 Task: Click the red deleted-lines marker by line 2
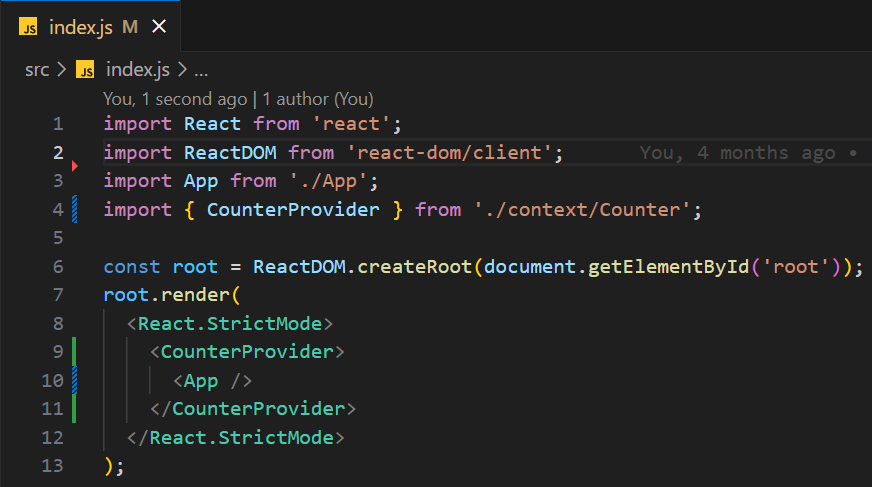[x=75, y=164]
